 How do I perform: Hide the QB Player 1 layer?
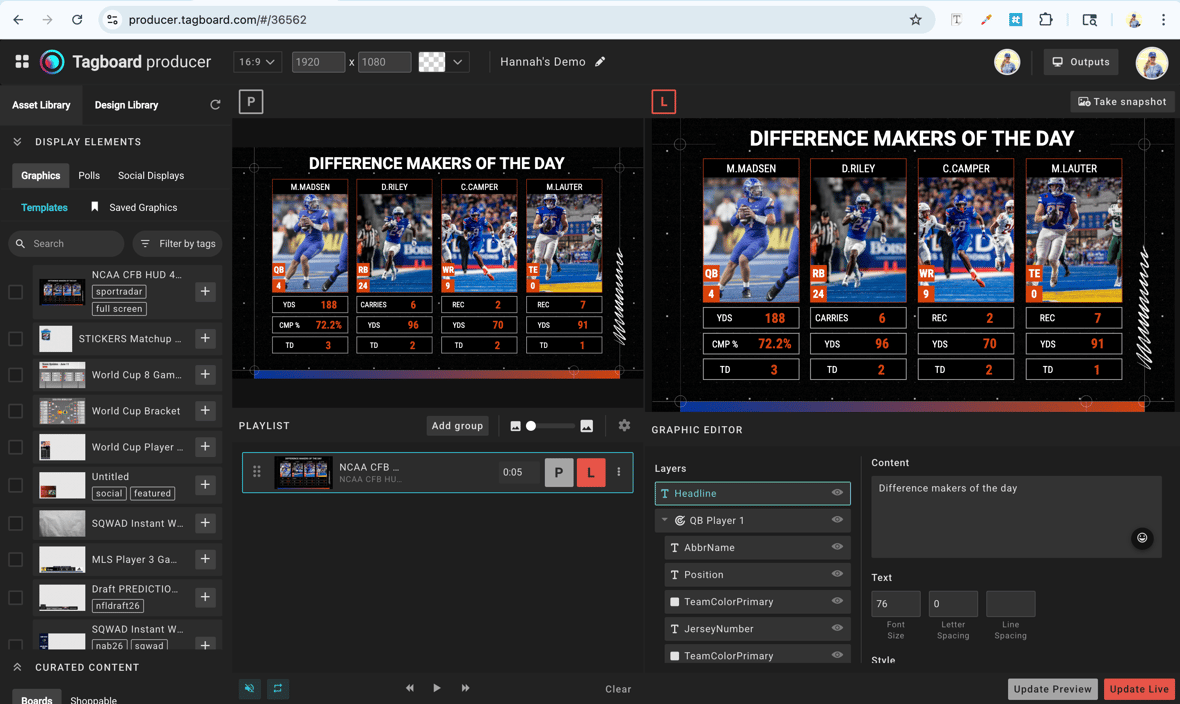tap(837, 520)
